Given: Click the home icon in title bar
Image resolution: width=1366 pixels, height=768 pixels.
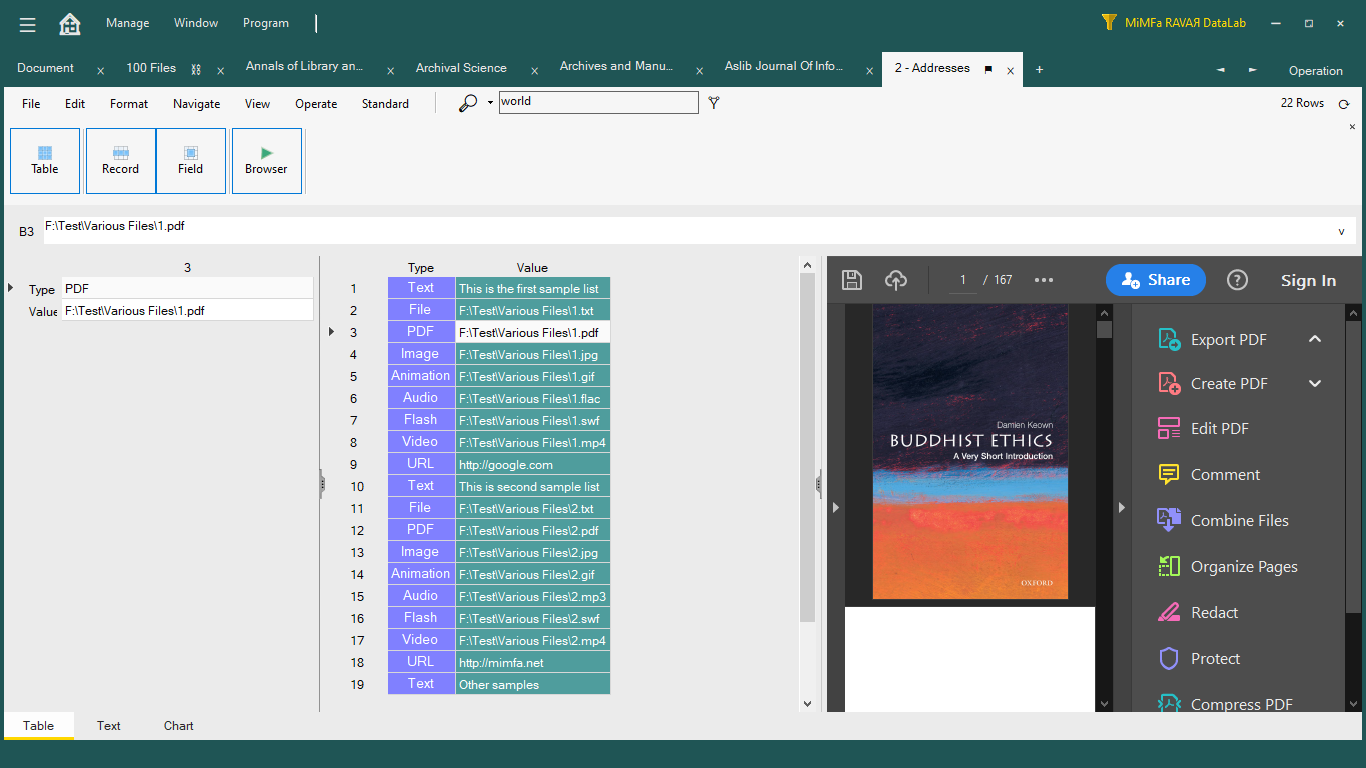Looking at the screenshot, I should (x=70, y=24).
